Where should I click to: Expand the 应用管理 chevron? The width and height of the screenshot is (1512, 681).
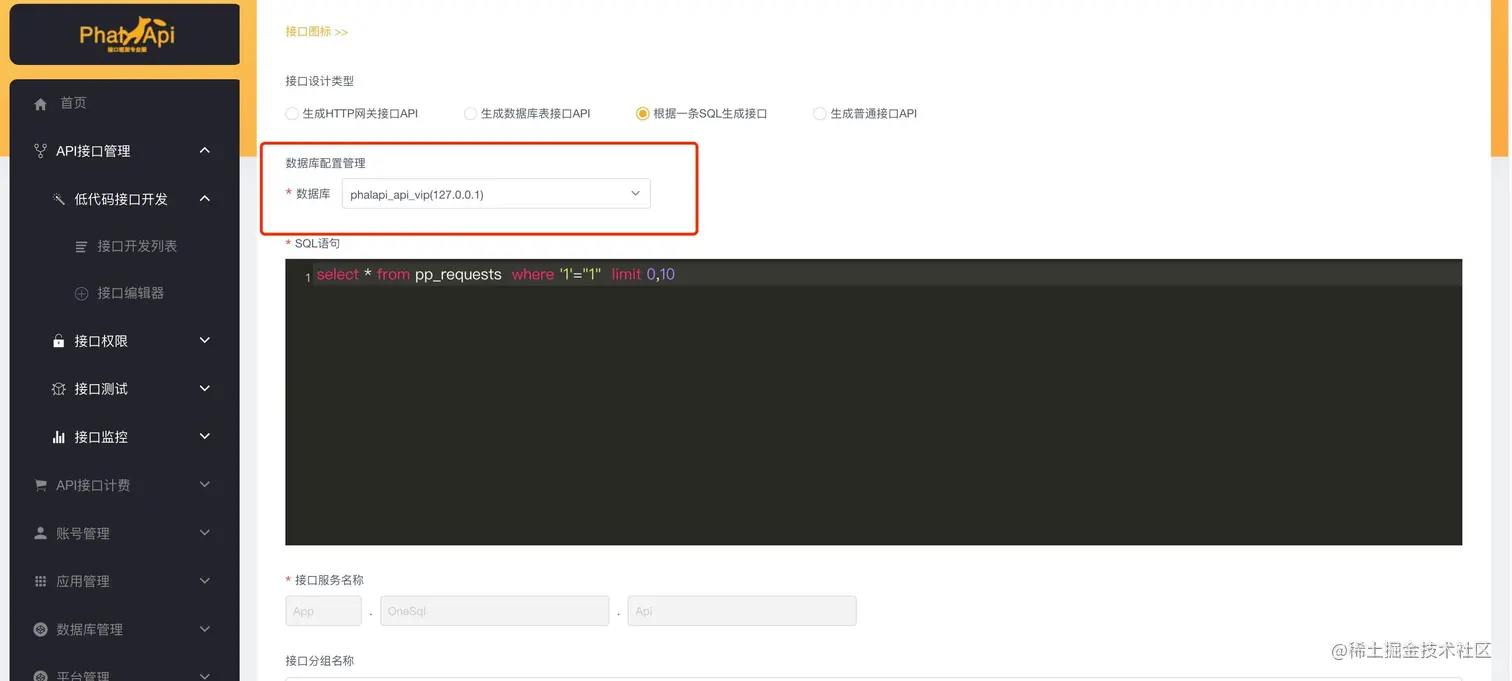(x=205, y=581)
